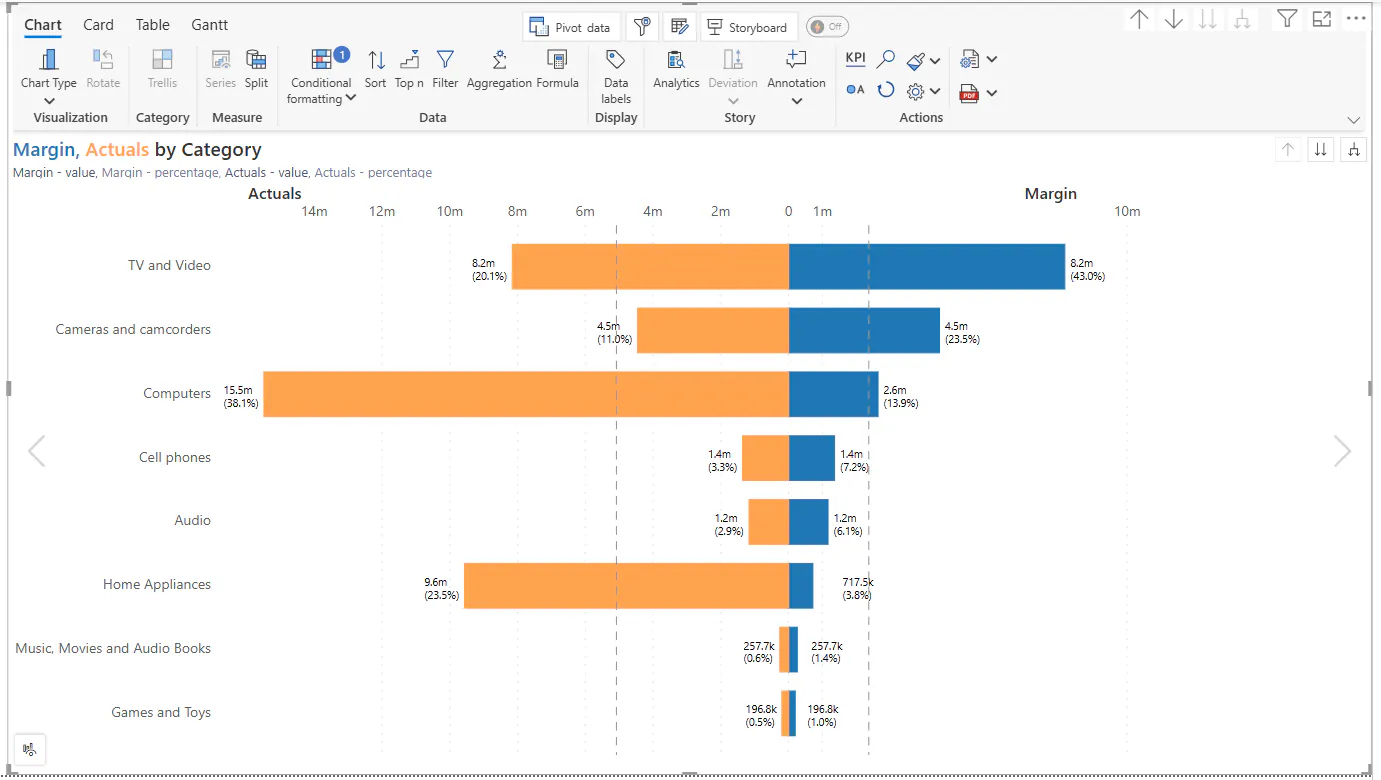
Task: Click the KPI icon in Actions
Action: point(855,58)
